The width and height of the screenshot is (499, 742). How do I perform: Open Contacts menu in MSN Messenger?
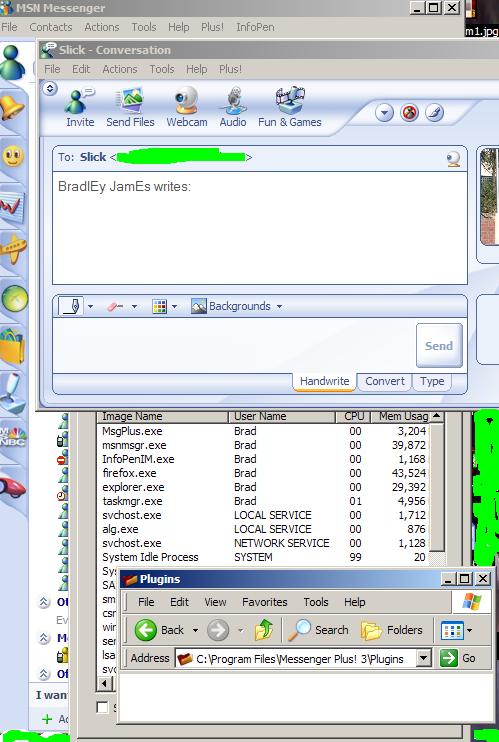click(x=51, y=27)
